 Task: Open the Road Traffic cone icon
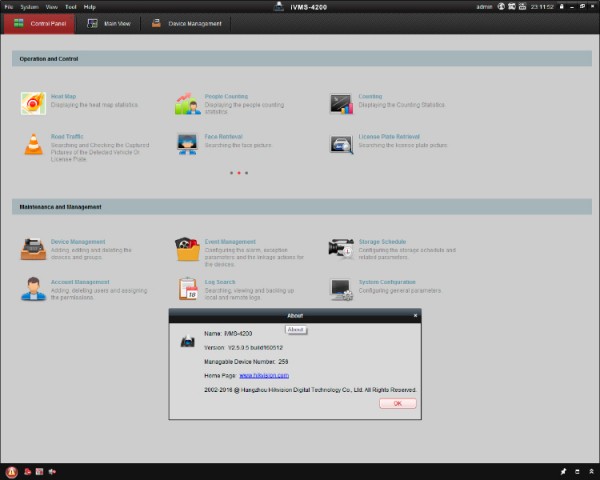33,144
